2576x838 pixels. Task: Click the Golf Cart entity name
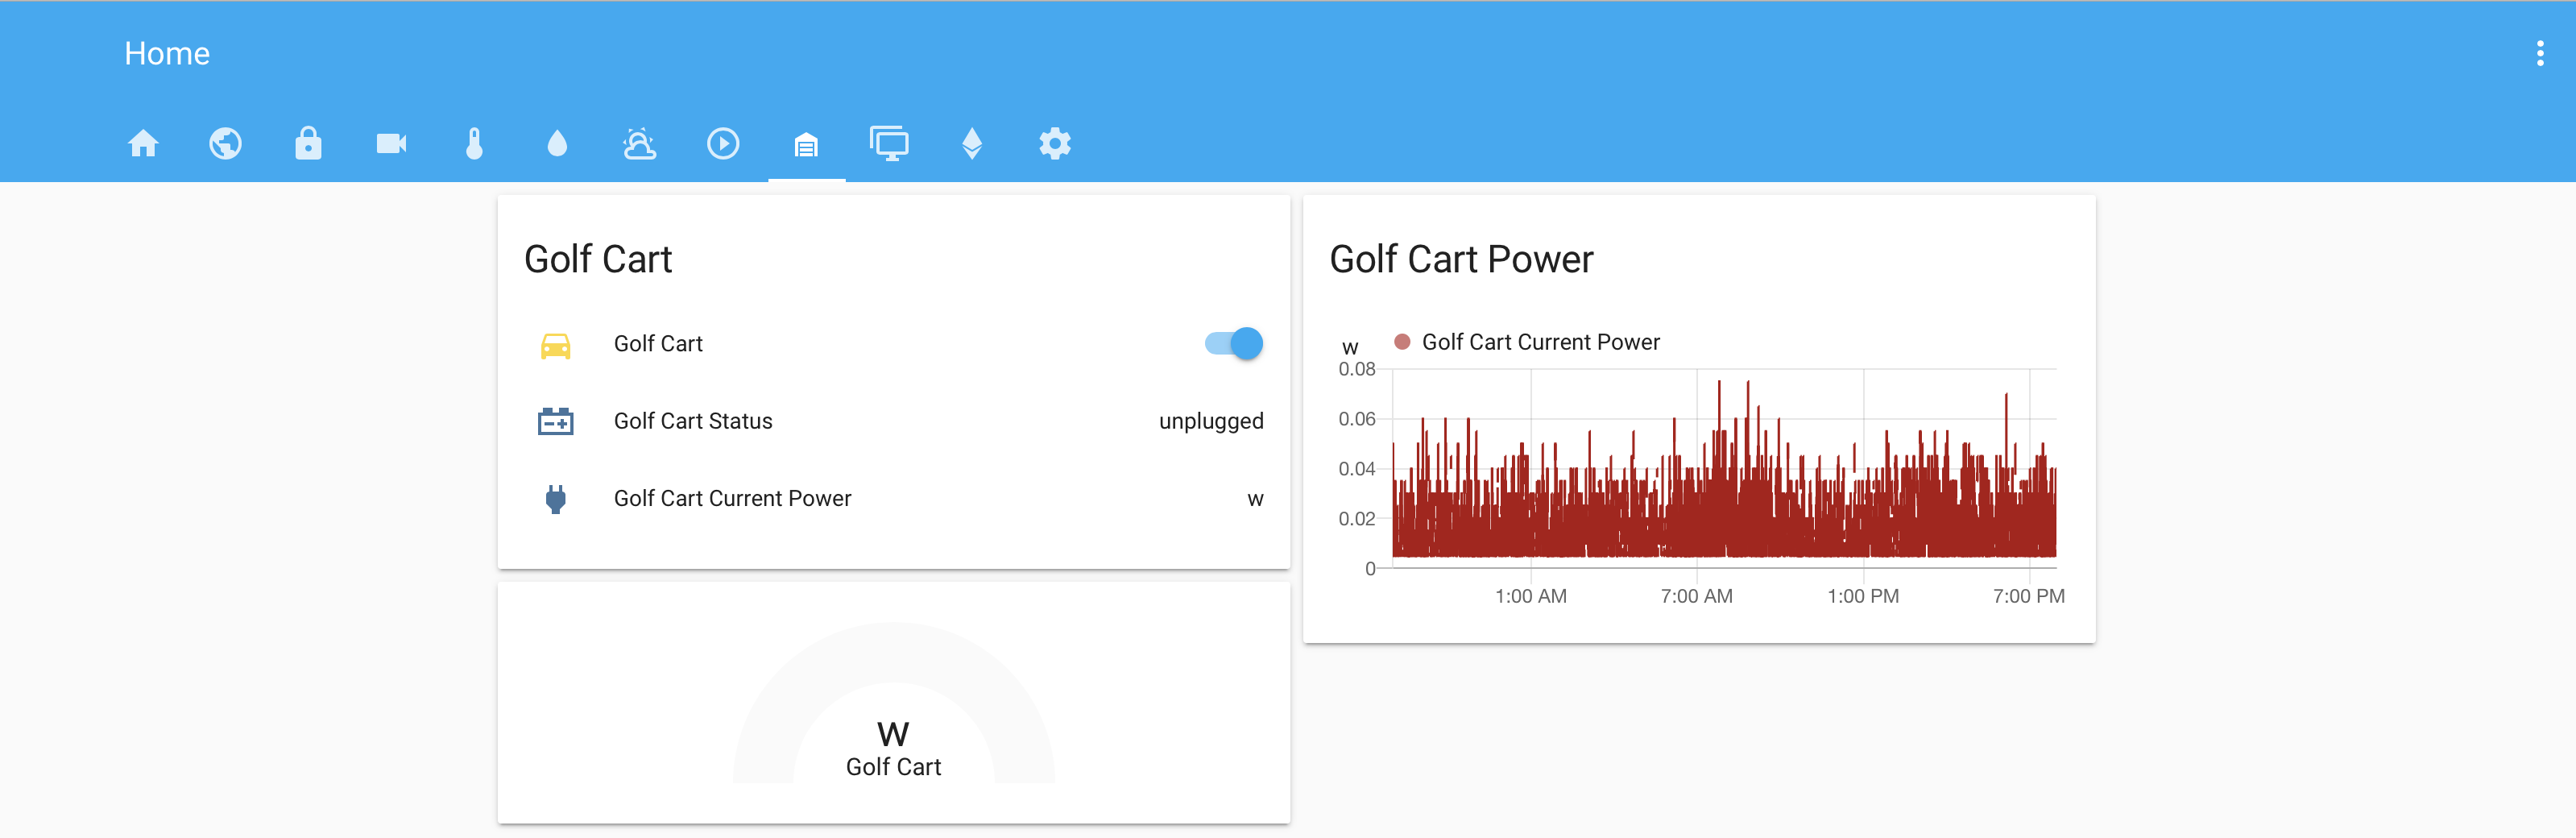658,344
